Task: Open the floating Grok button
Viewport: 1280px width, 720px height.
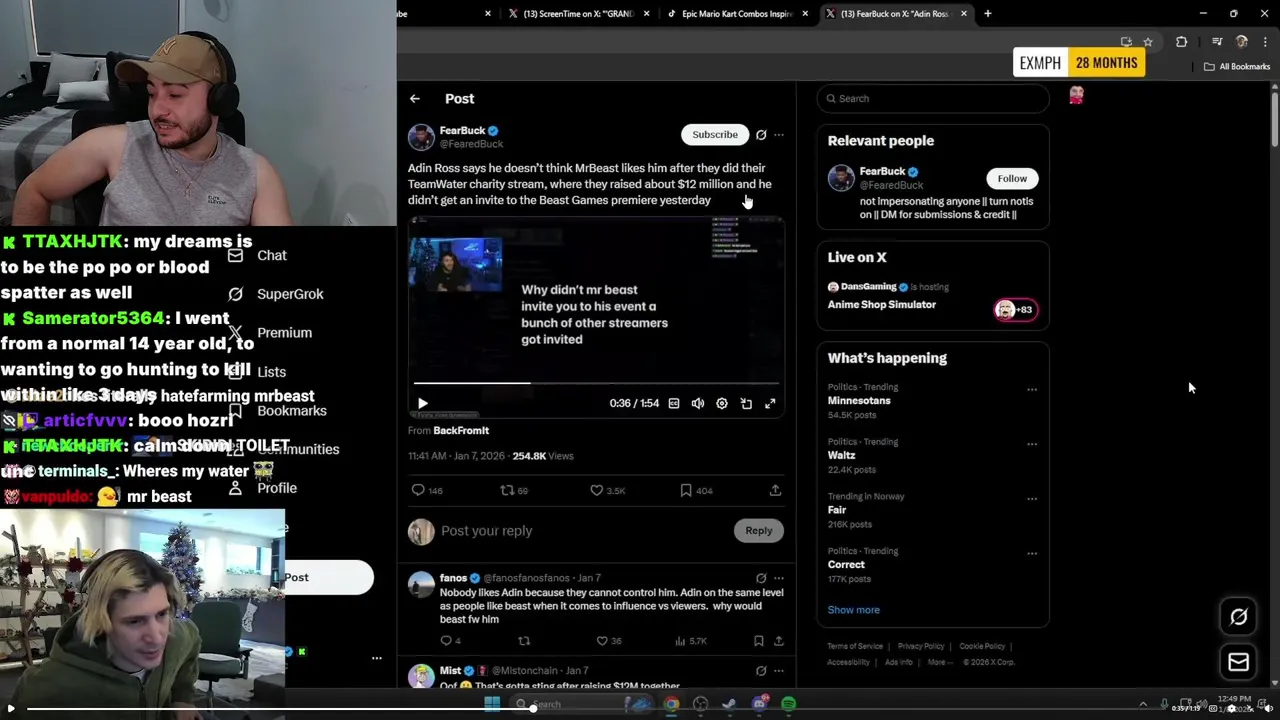Action: coord(1238,617)
